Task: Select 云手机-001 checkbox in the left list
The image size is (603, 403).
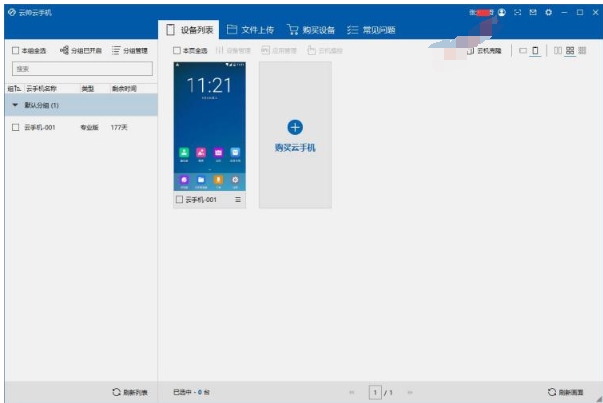Action: 15,127
